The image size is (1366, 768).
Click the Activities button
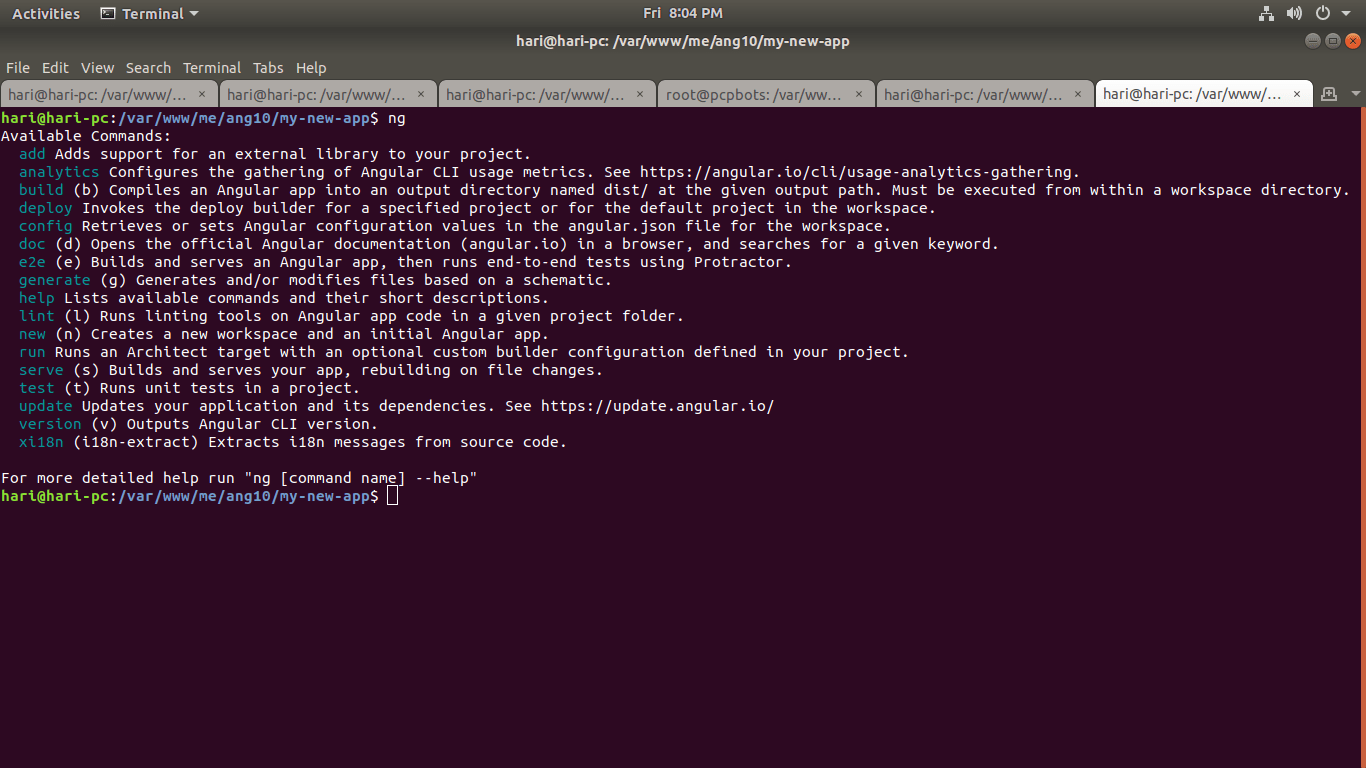[x=46, y=14]
